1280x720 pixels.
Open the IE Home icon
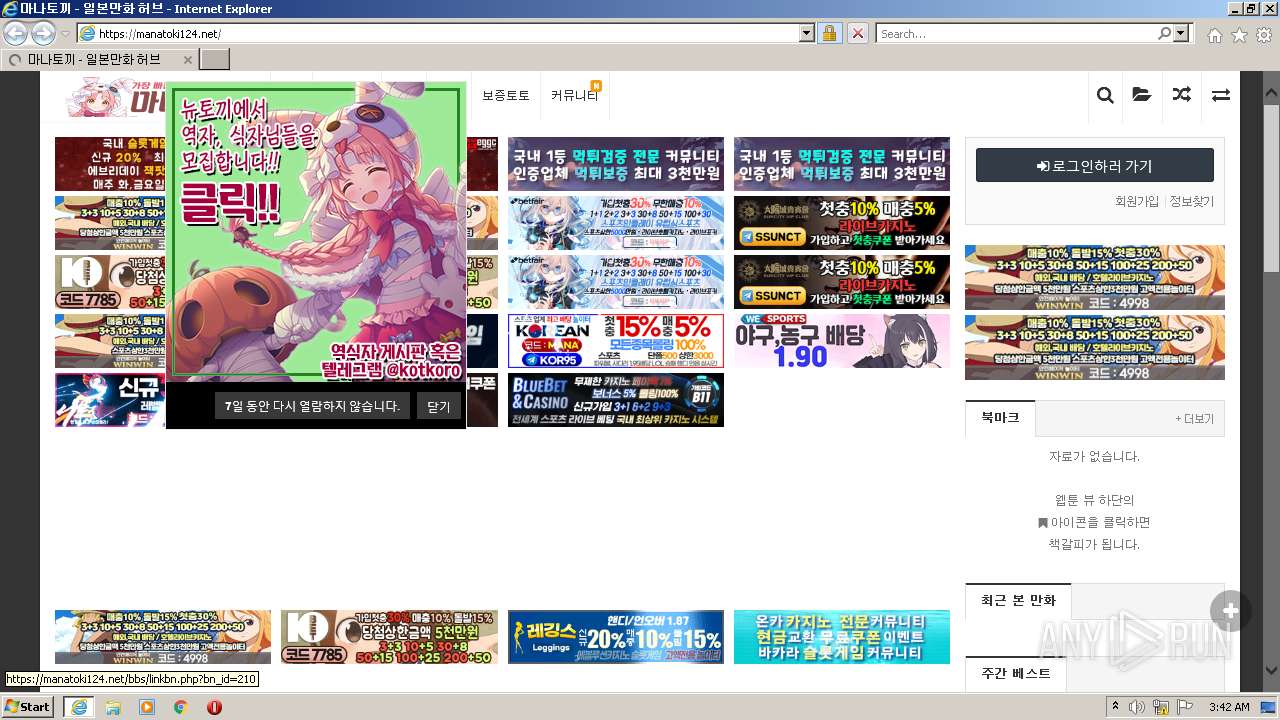click(1214, 34)
